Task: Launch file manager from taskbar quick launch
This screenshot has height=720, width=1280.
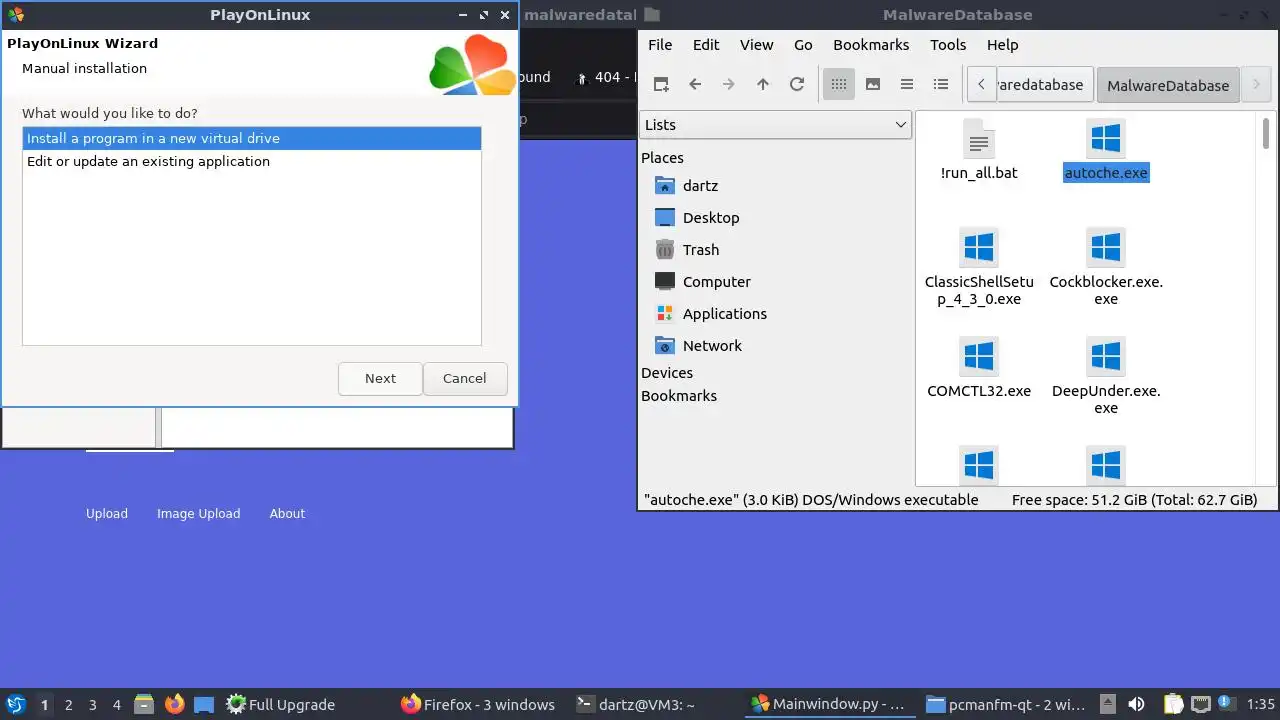Action: tap(144, 704)
